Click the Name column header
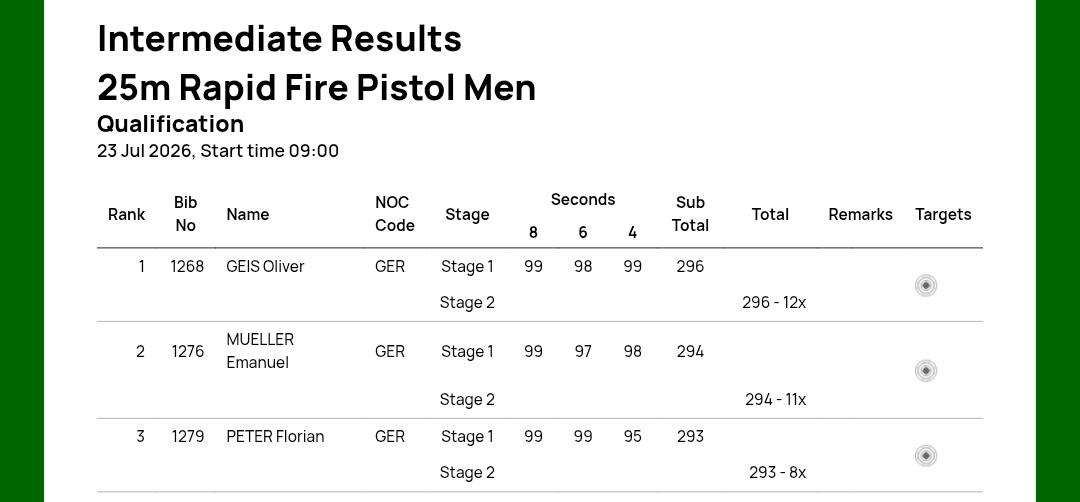The height and width of the screenshot is (502, 1080). 247,214
